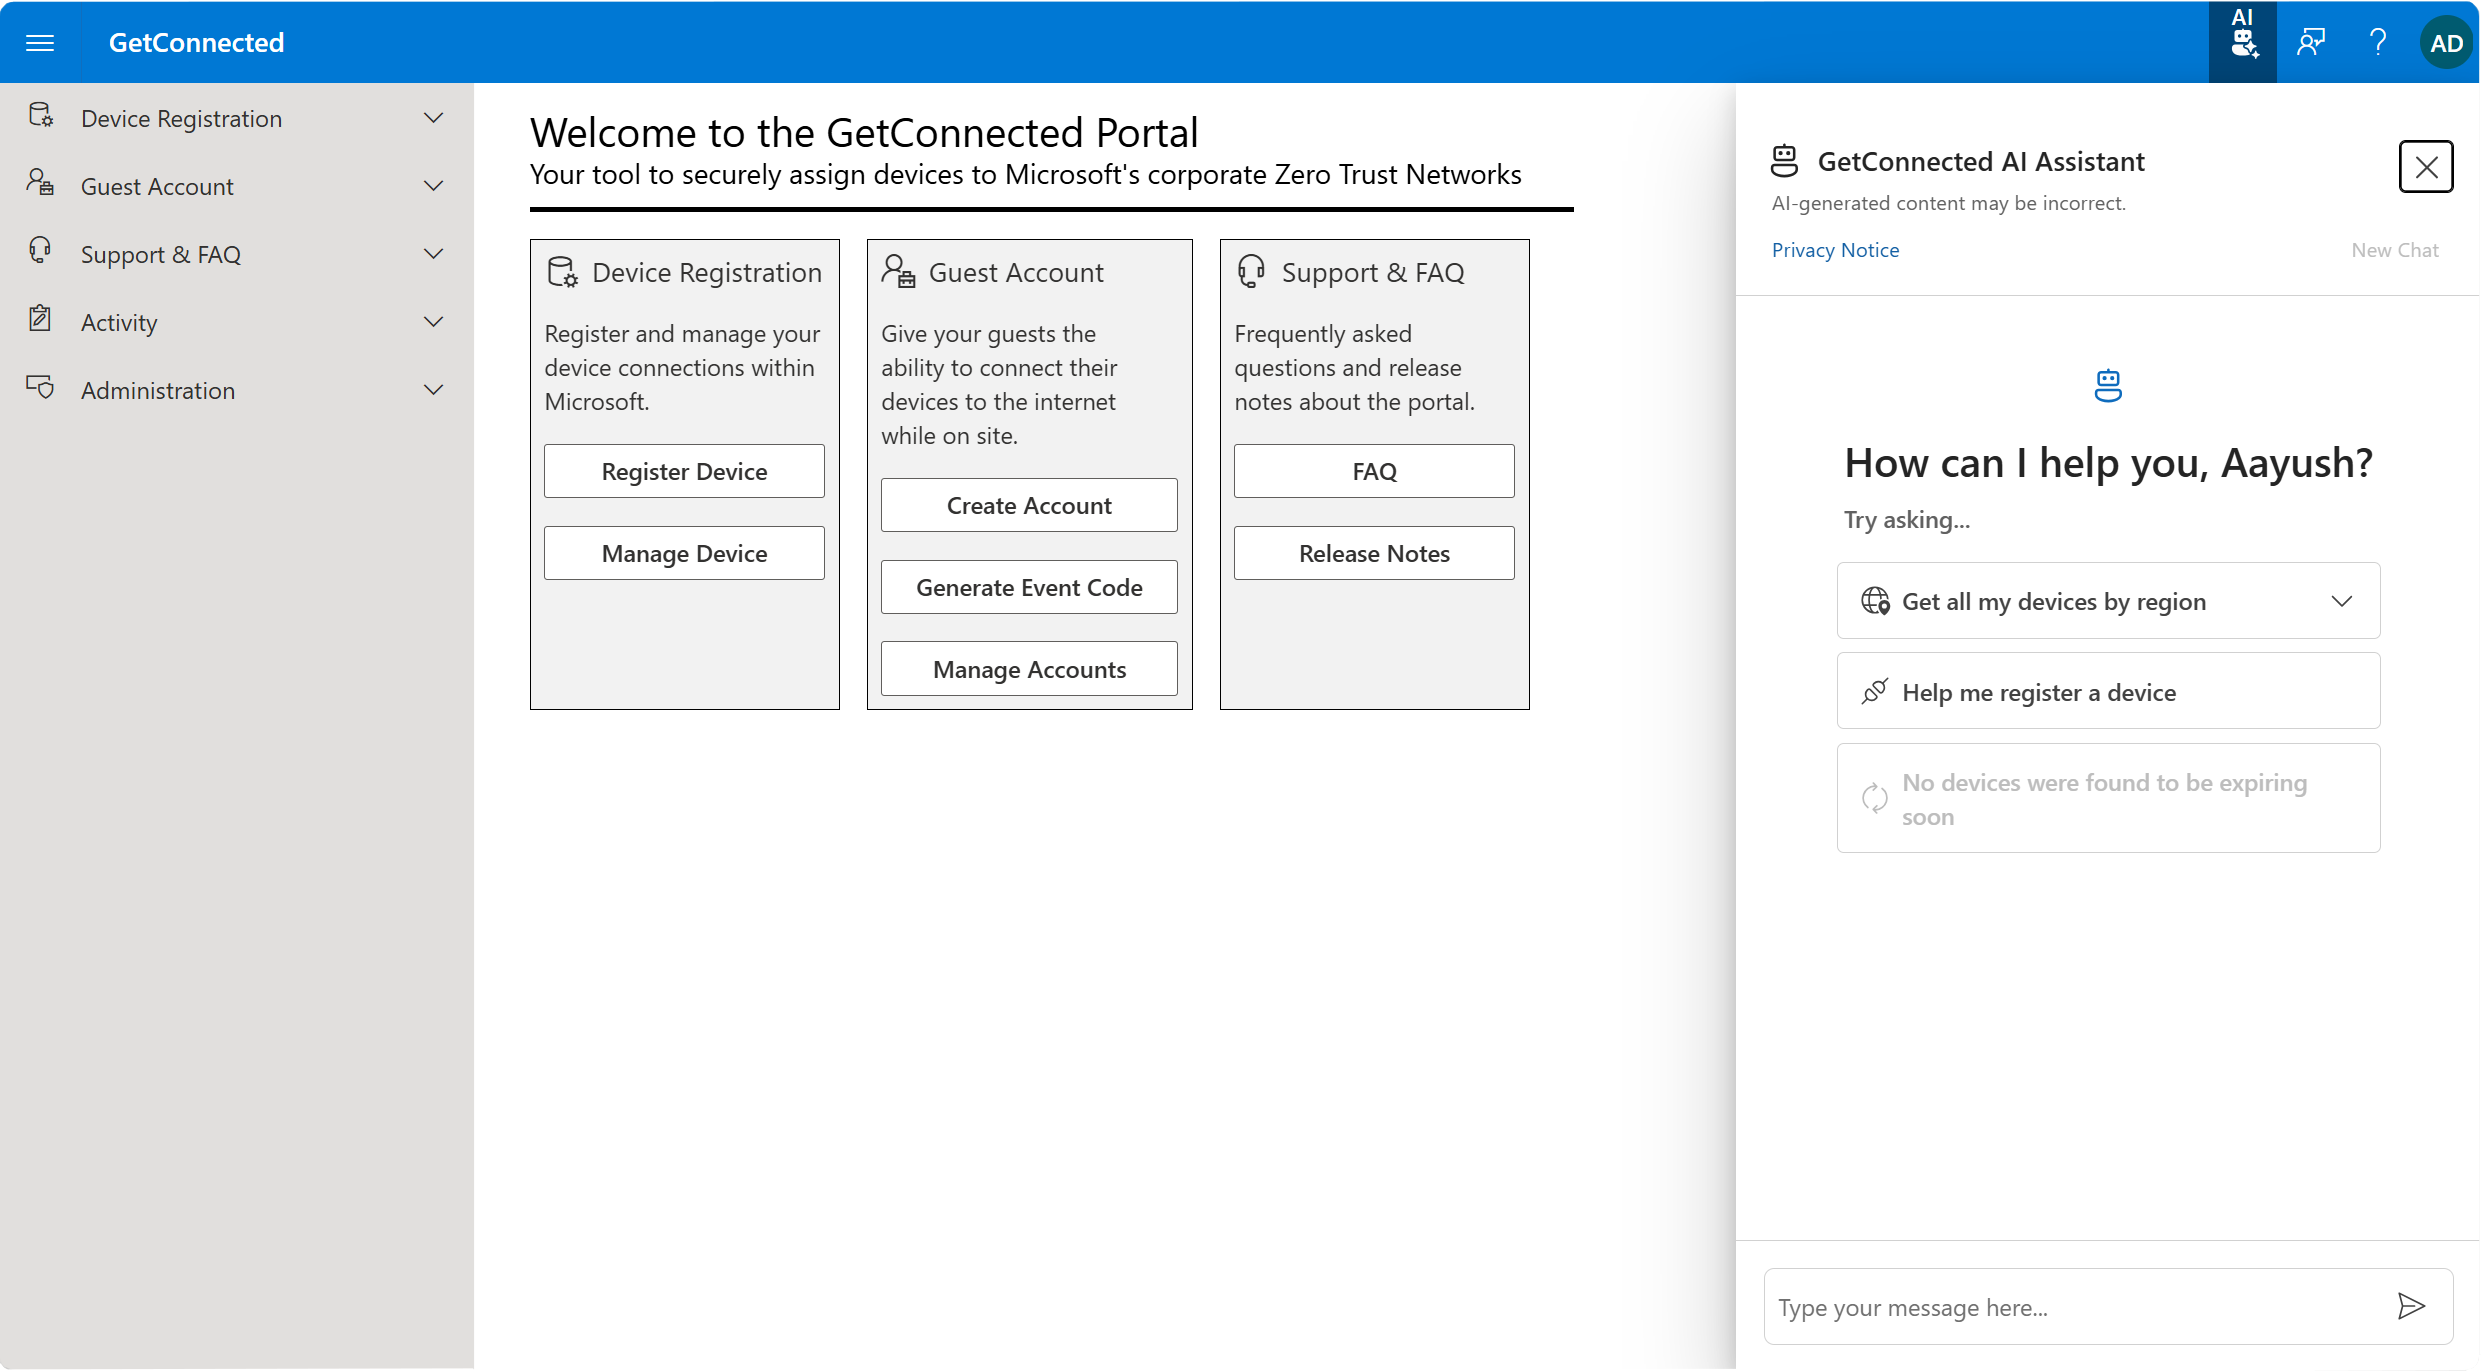Click the Register Device button
Screen dimensions: 2482x1372
click(684, 471)
